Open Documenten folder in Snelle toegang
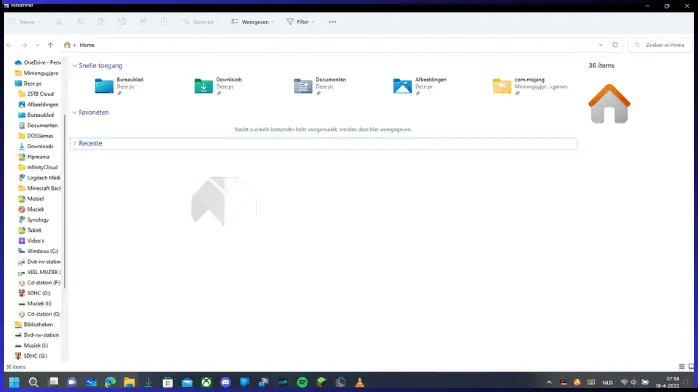The height and width of the screenshot is (392, 698). point(320,85)
